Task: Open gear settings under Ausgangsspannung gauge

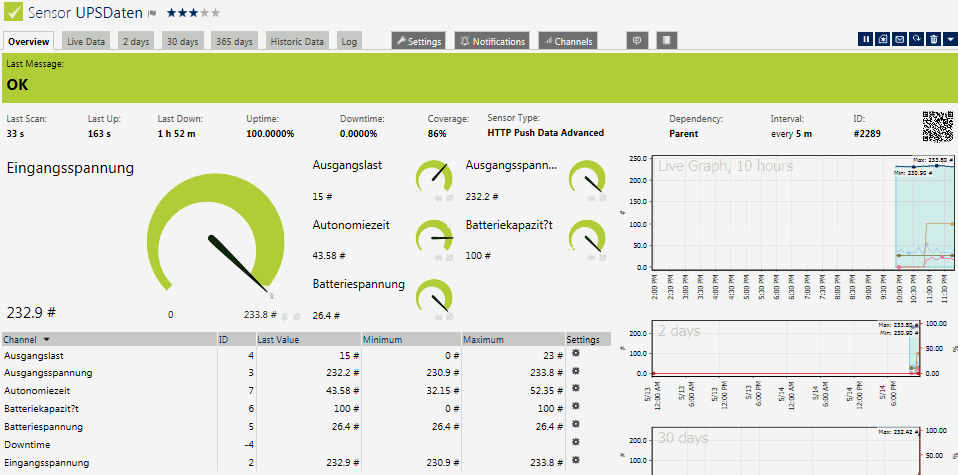Action: click(602, 198)
